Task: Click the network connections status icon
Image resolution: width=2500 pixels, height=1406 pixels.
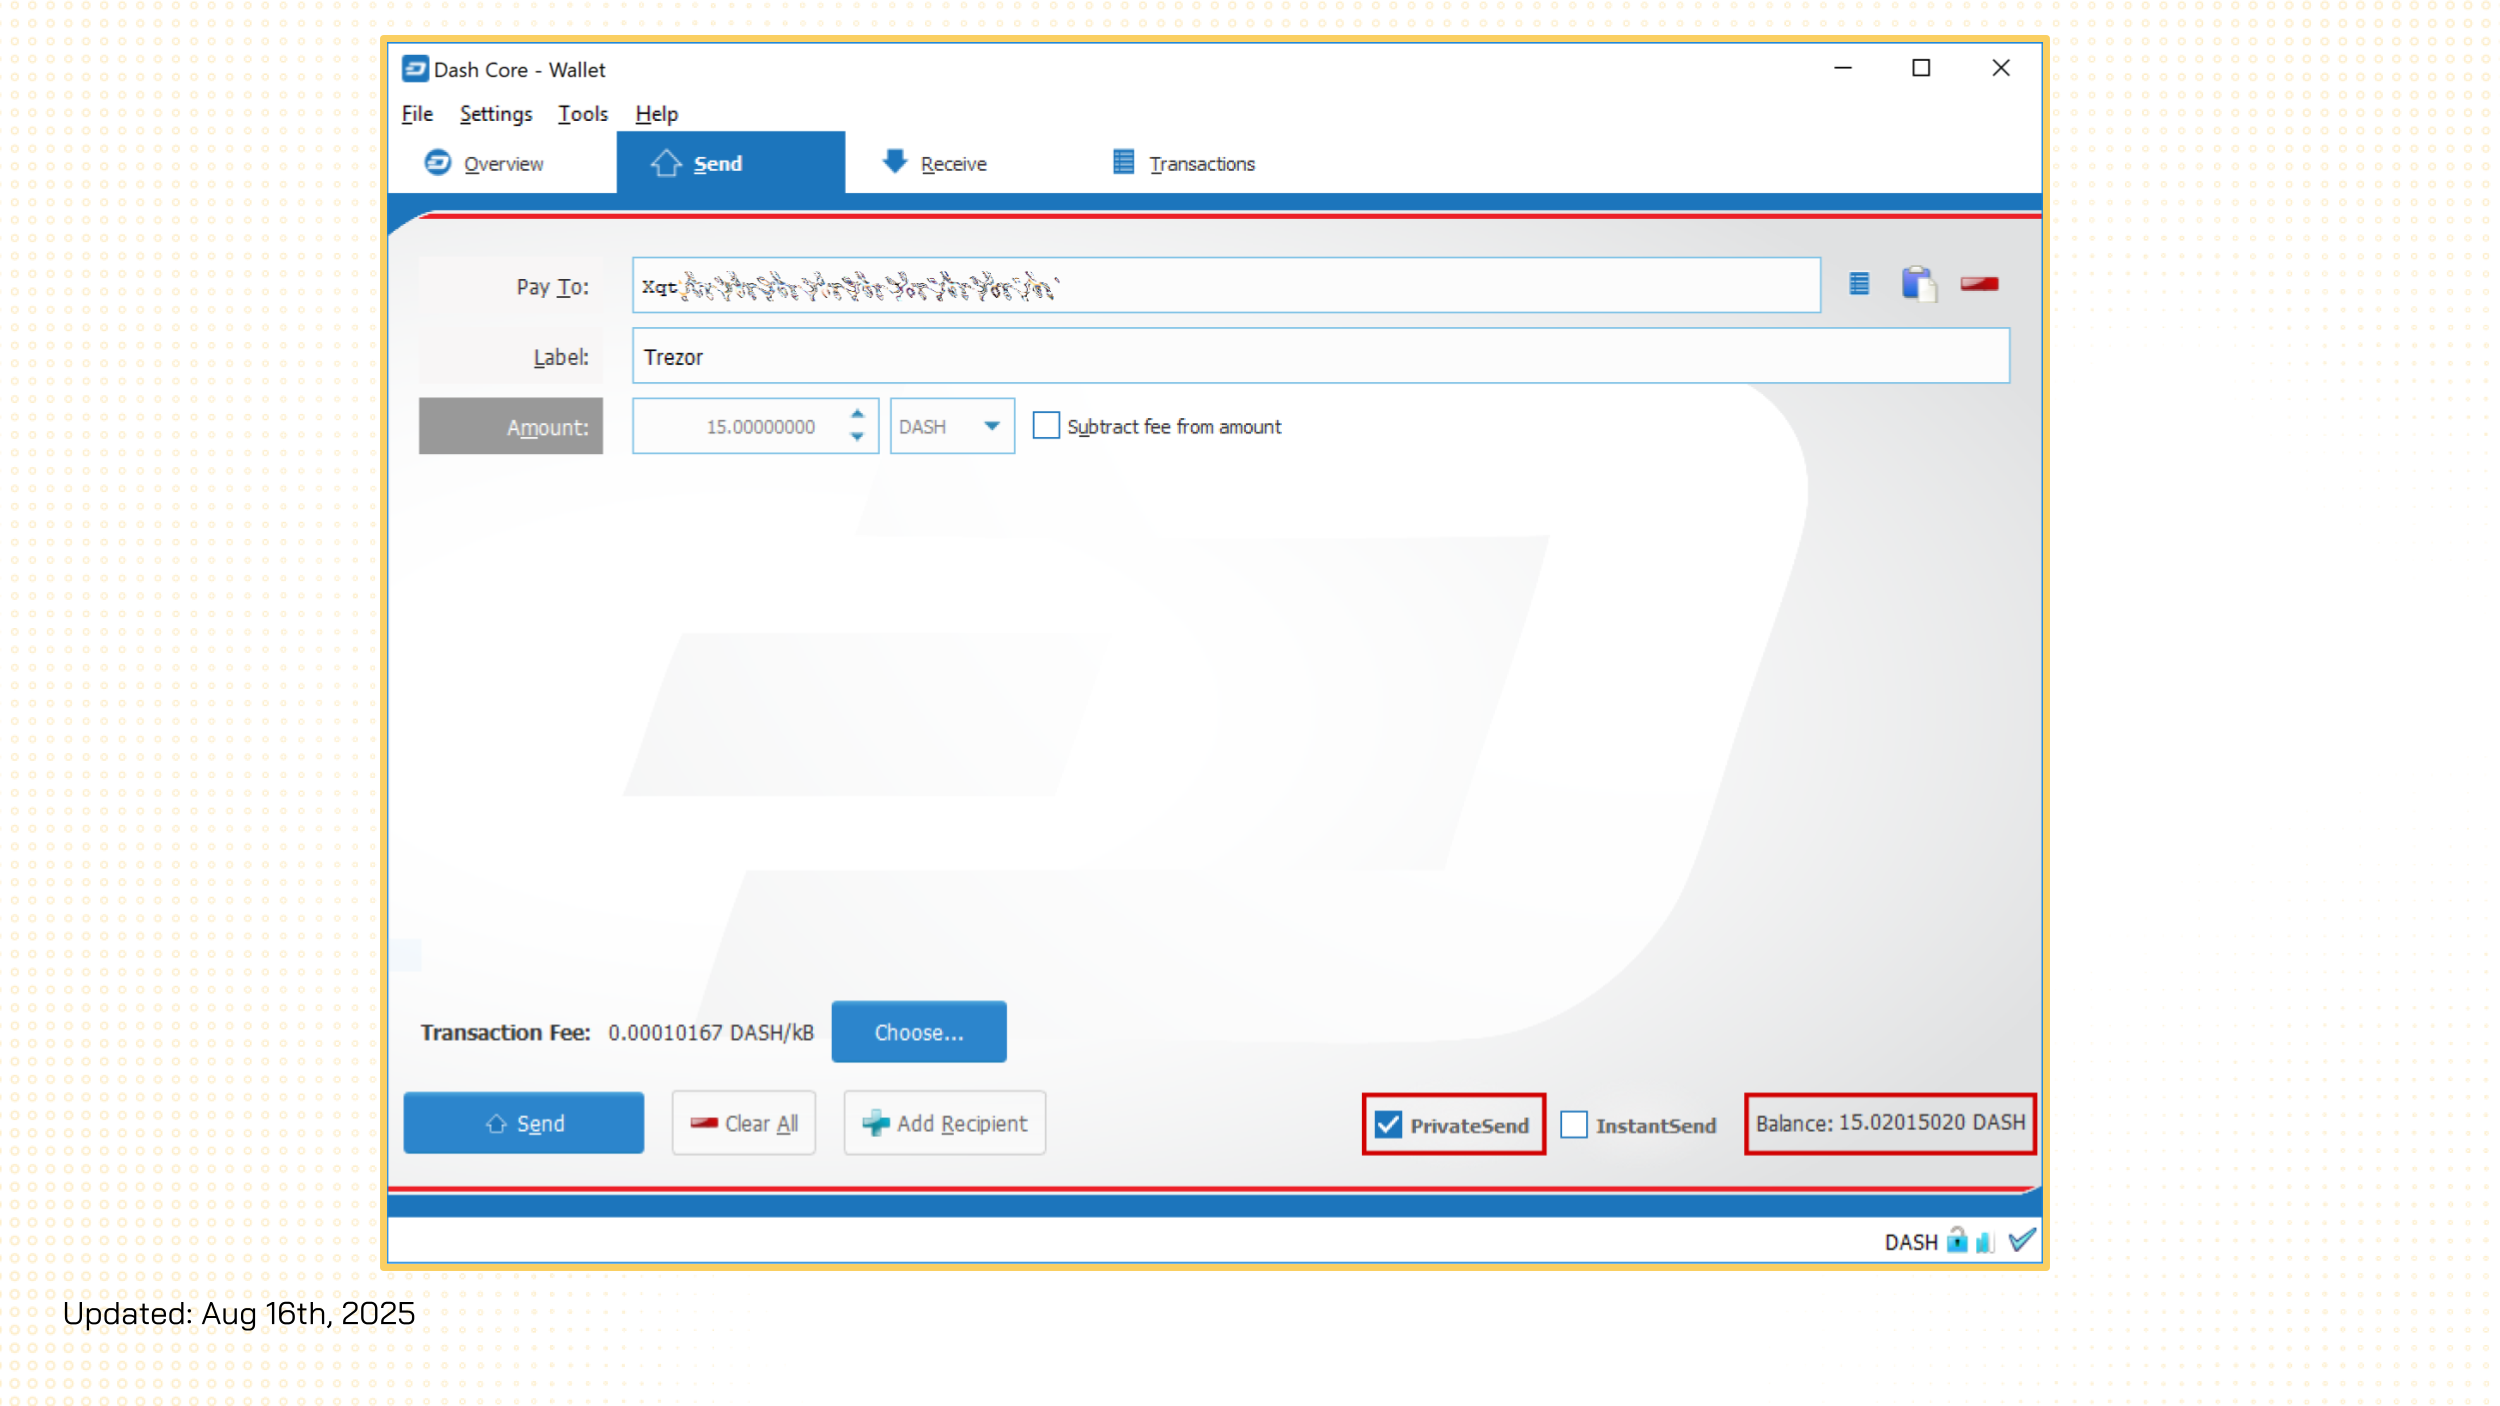Action: pyautogui.click(x=1985, y=1242)
